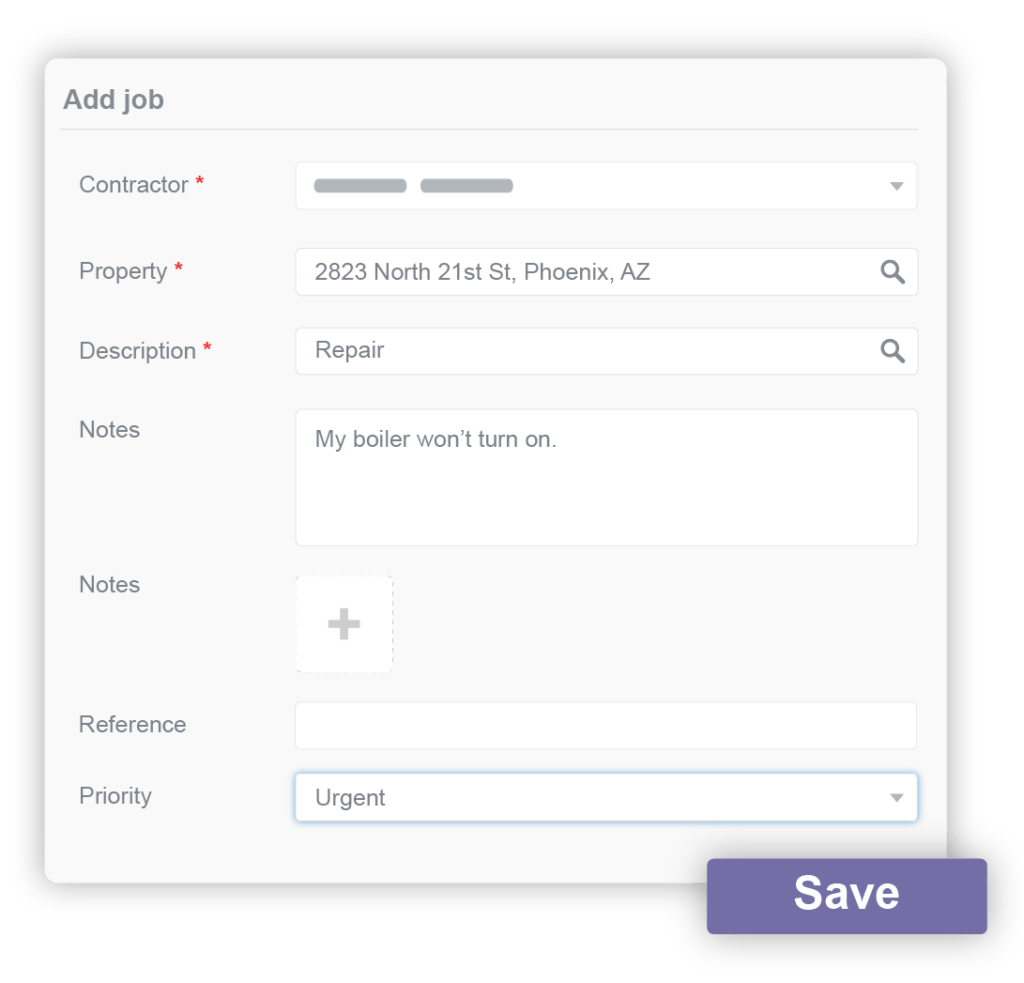Click the plus icon to add an attachment
The image size is (1024, 983).
click(344, 623)
